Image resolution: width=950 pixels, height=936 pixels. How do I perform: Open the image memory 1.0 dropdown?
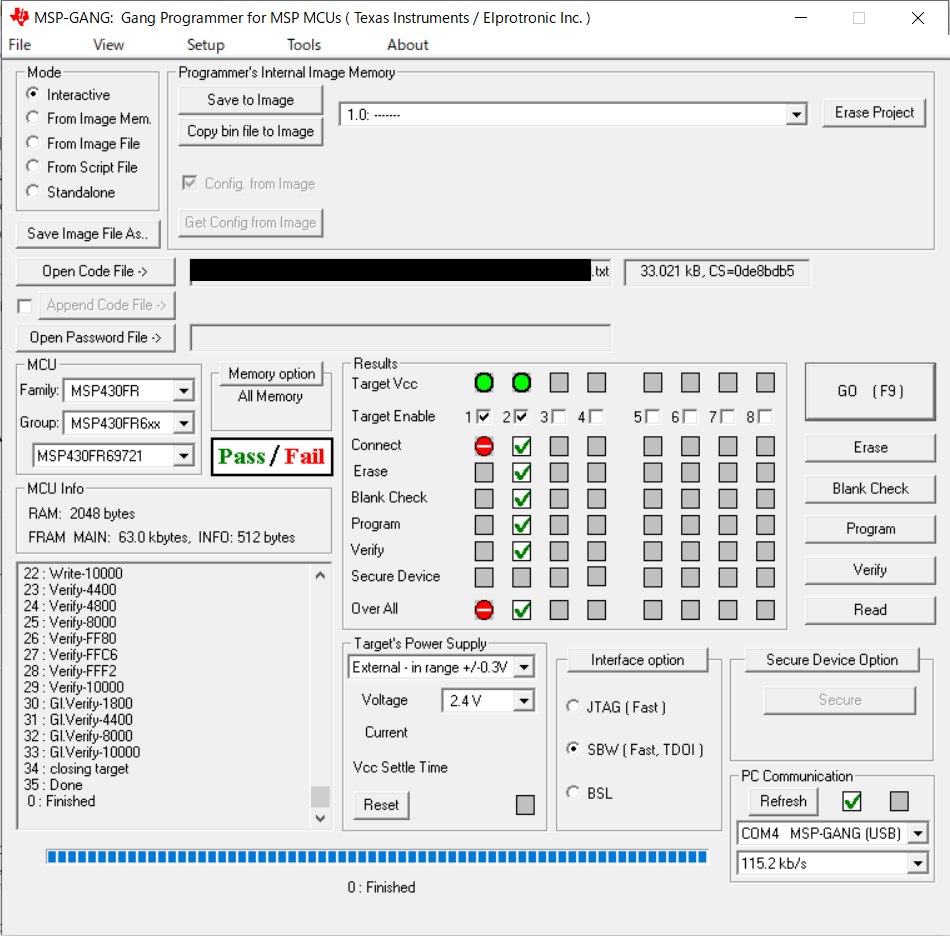tap(796, 115)
